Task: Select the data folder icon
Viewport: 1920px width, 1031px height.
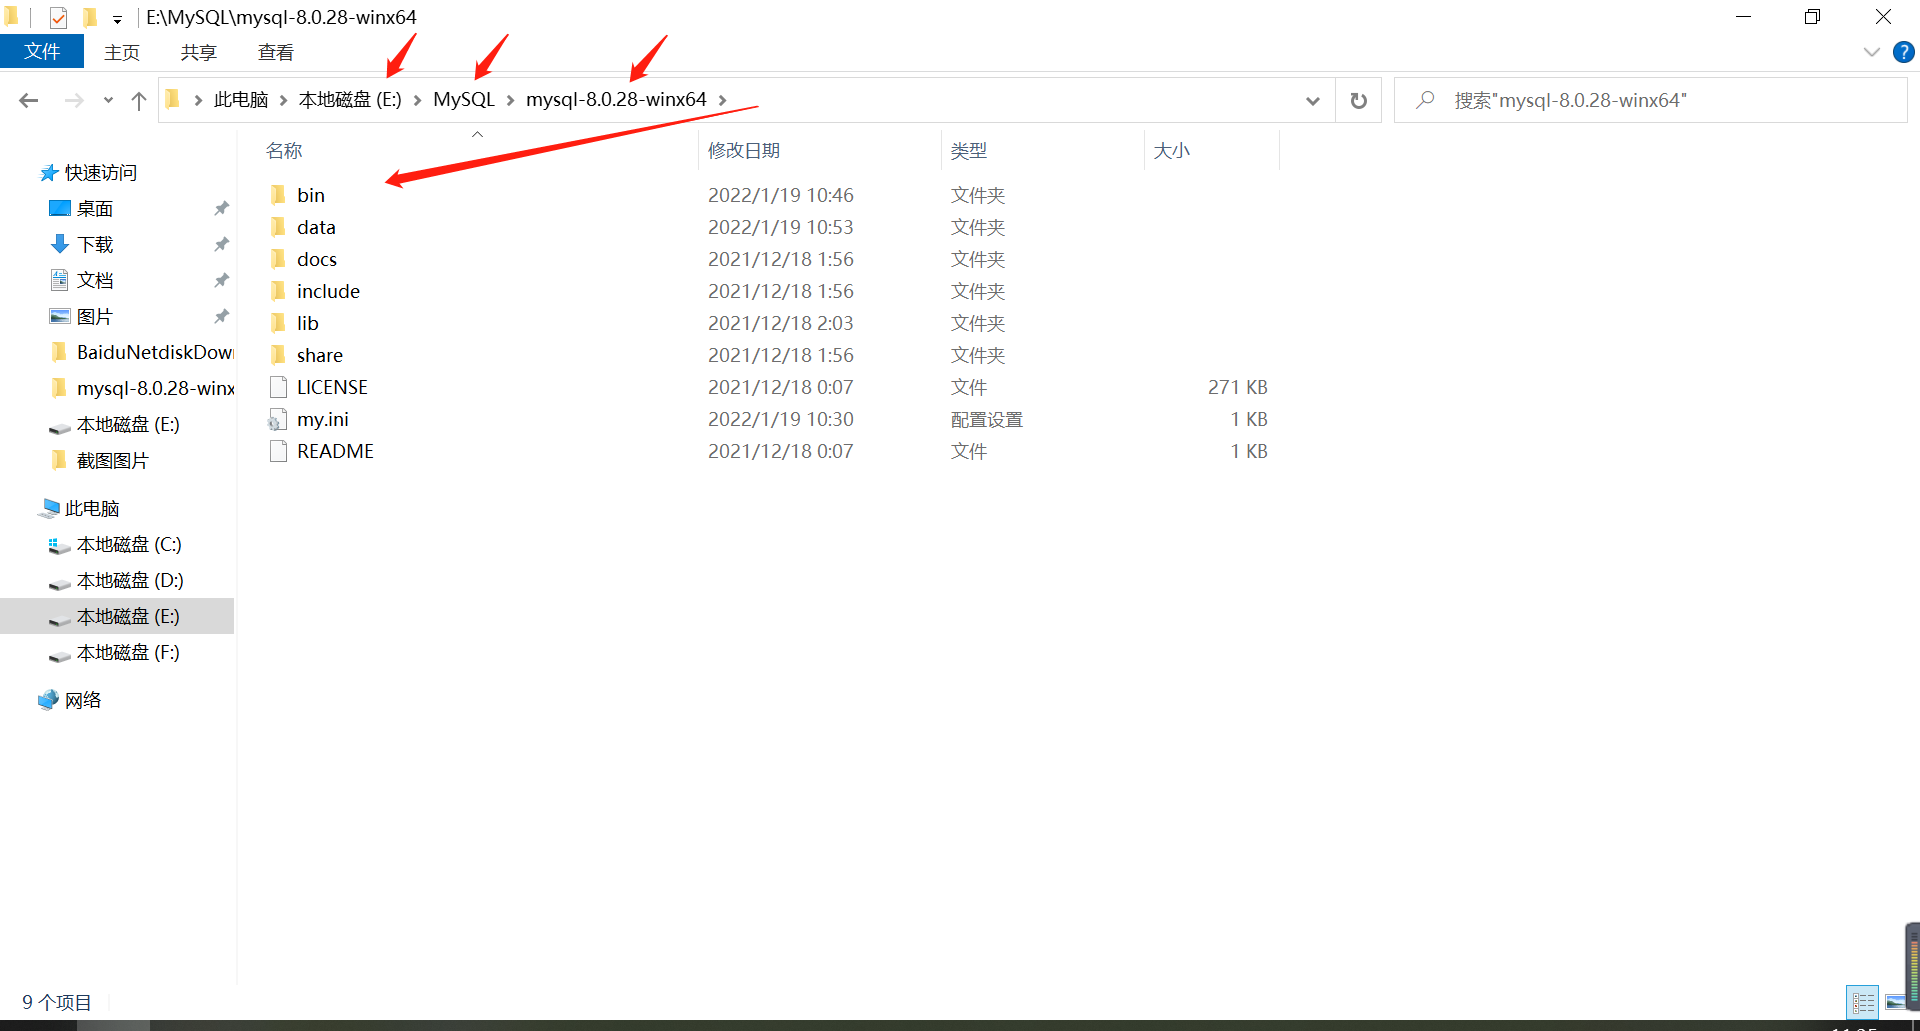Action: (x=278, y=227)
